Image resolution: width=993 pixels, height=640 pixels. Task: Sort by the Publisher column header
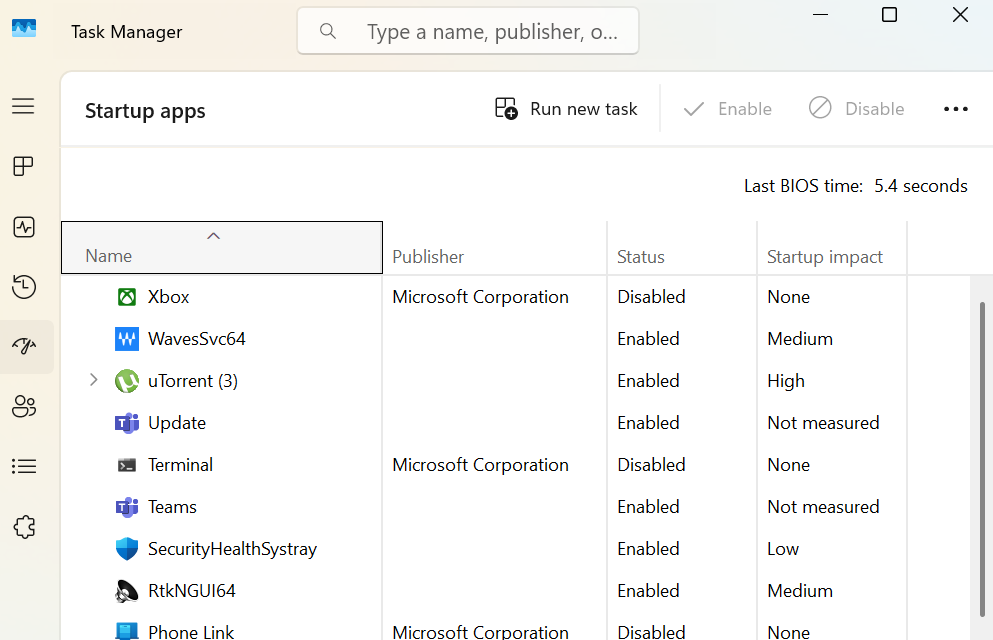pos(495,248)
